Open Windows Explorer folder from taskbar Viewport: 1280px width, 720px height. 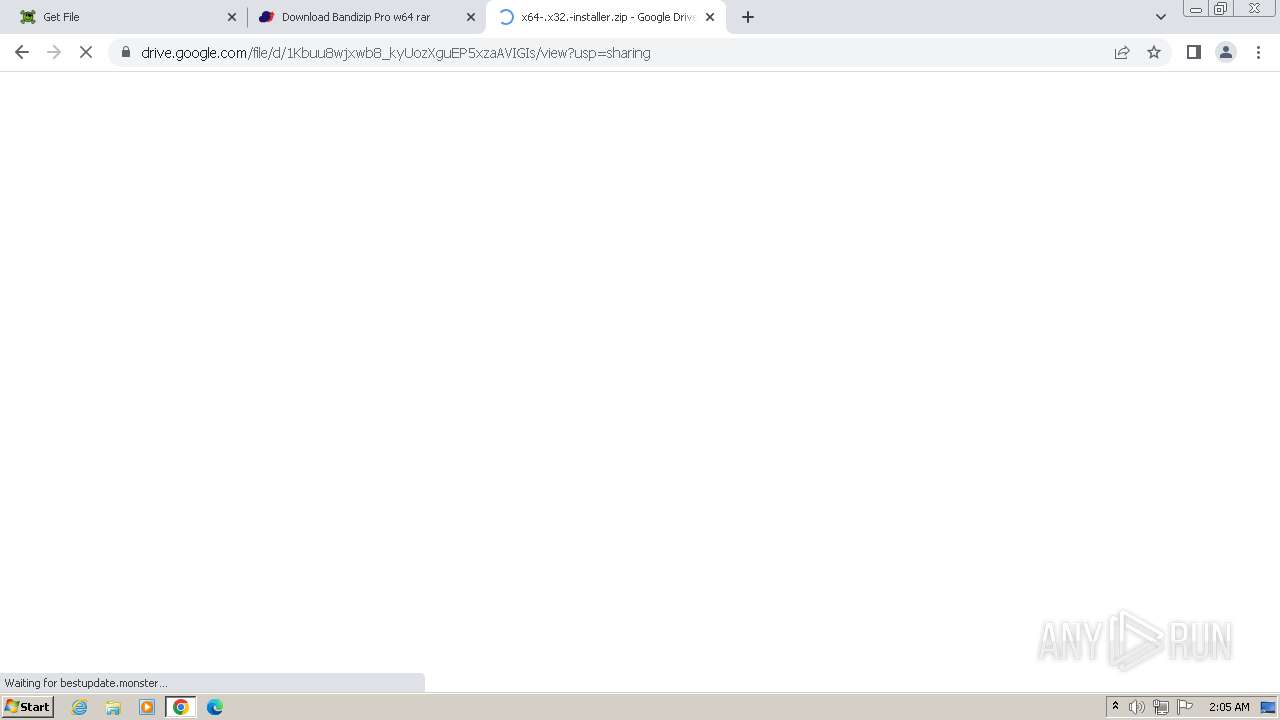pos(113,707)
